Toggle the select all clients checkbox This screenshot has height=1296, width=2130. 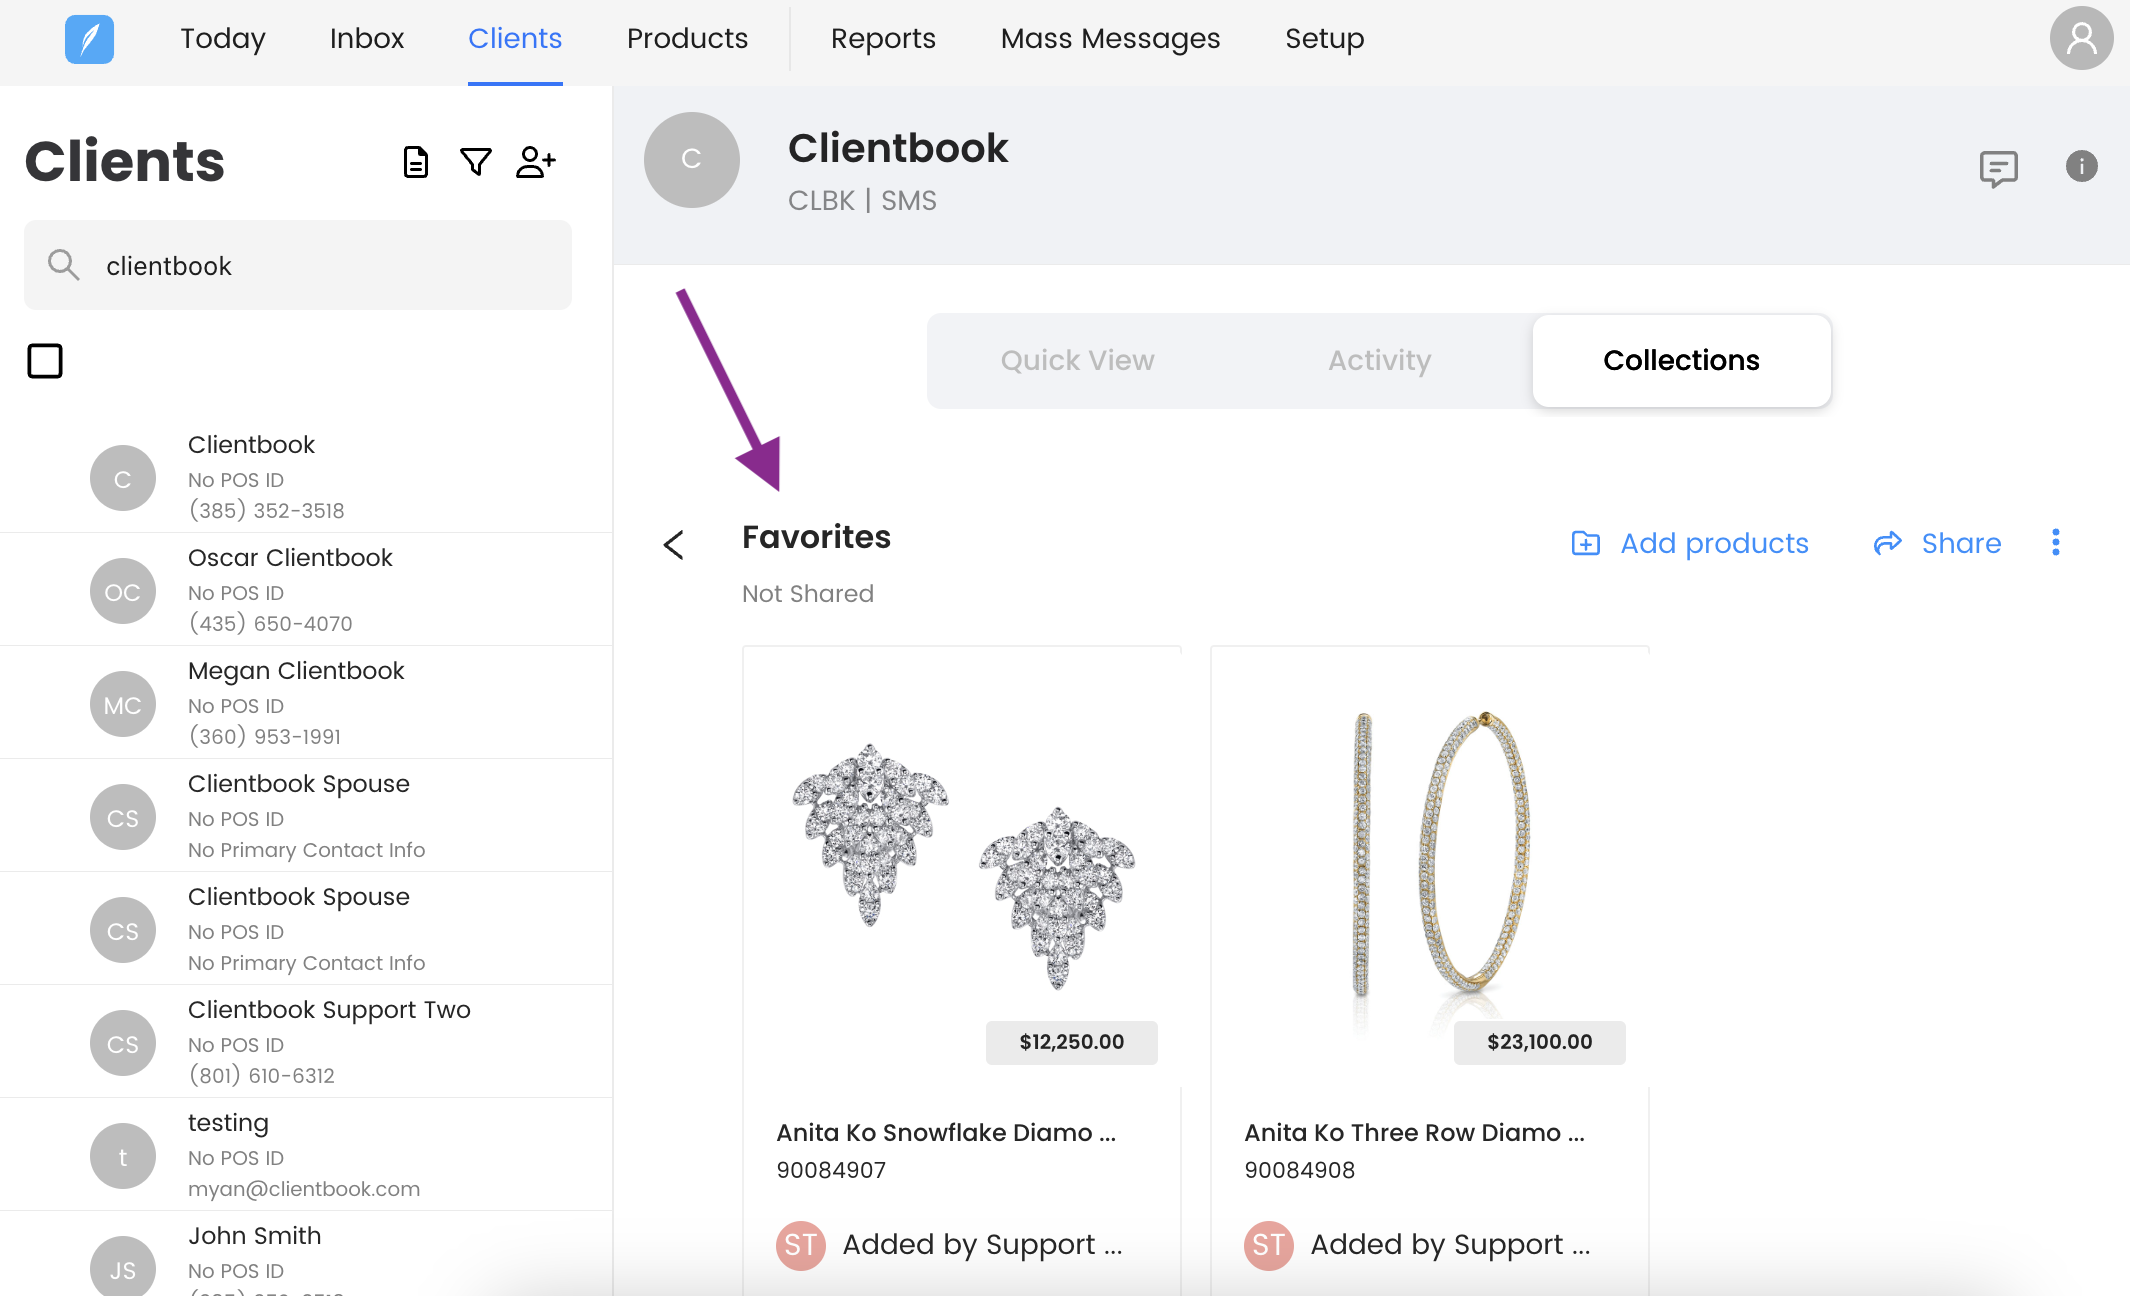coord(45,361)
